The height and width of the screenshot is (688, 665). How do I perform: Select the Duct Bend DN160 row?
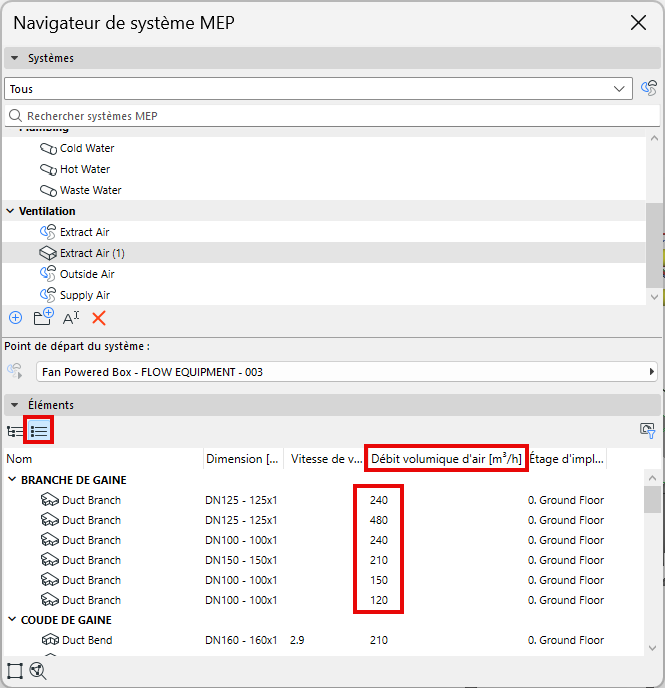323,640
